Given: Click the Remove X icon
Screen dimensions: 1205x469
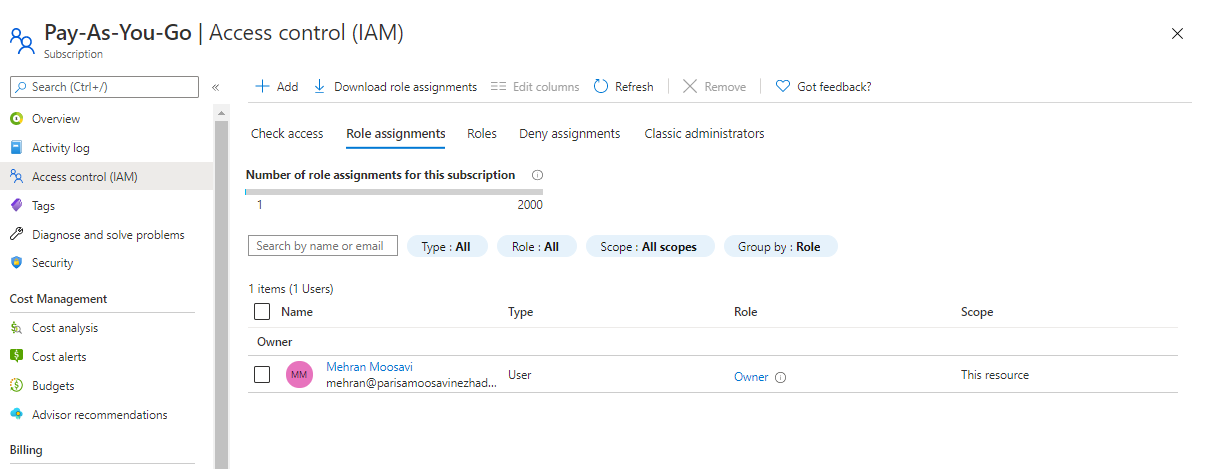Looking at the screenshot, I should 690,87.
